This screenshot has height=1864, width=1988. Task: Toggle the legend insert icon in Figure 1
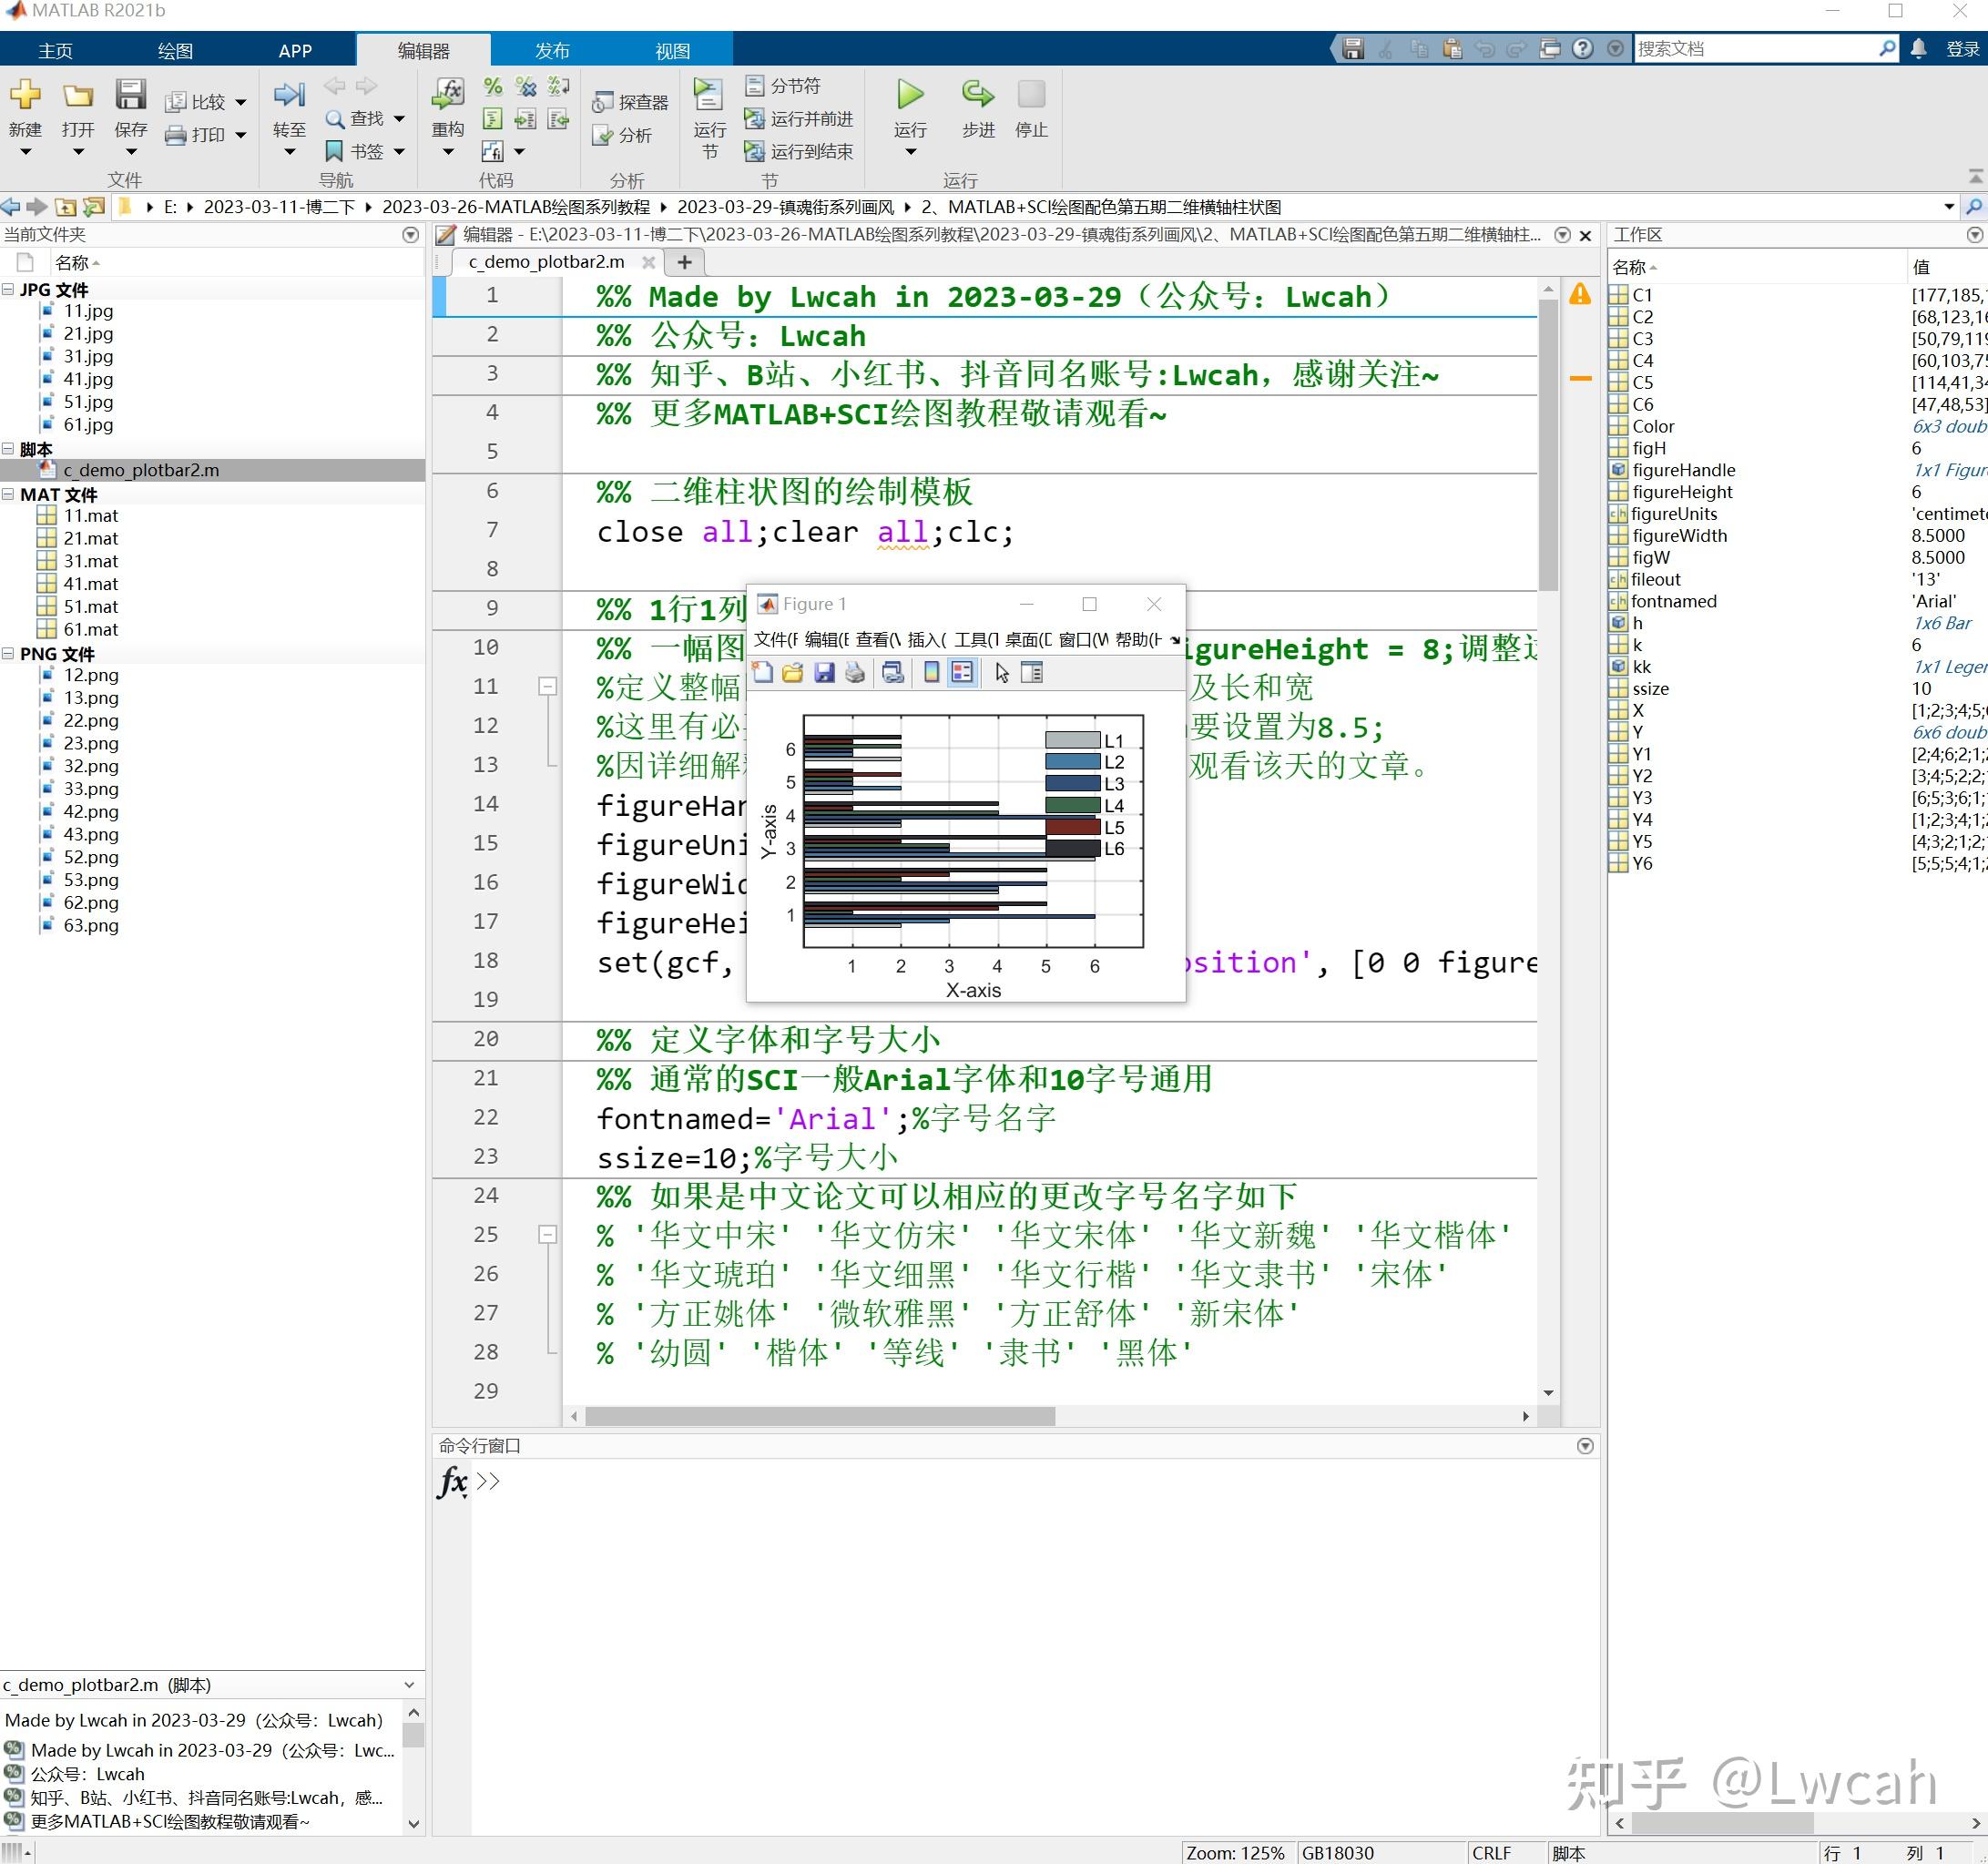963,672
